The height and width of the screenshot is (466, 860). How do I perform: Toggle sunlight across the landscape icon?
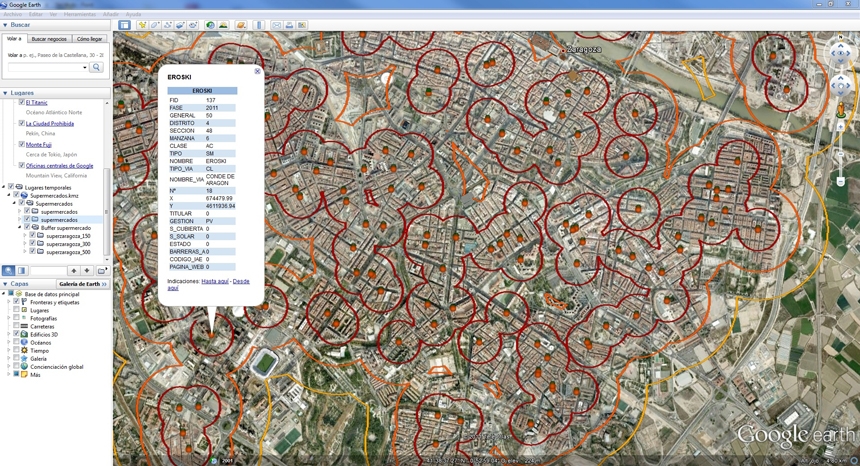223,25
